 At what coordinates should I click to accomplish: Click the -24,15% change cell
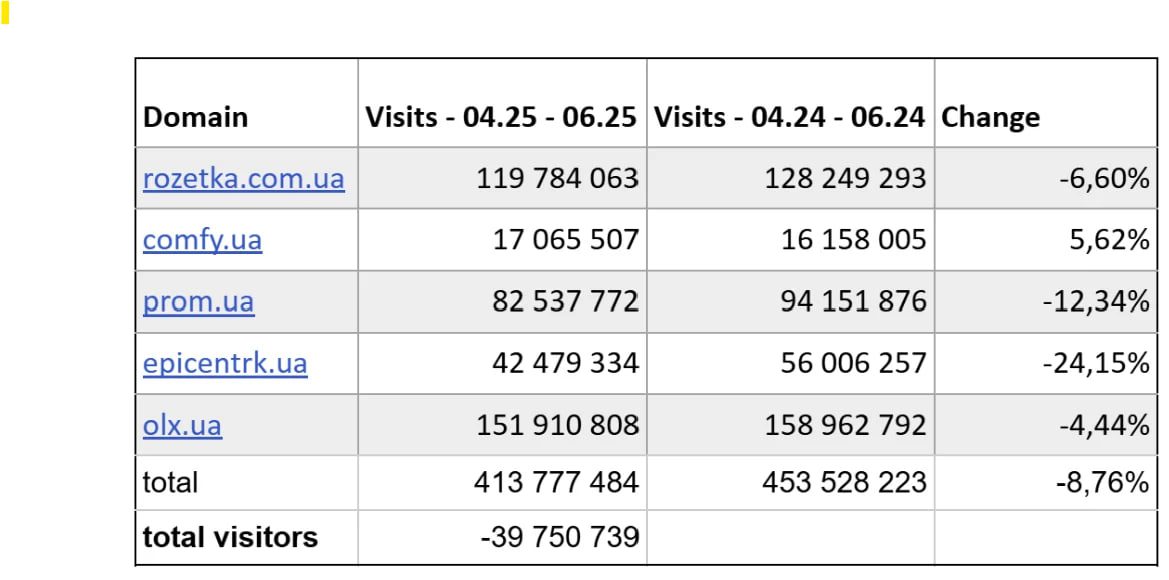tap(1096, 363)
